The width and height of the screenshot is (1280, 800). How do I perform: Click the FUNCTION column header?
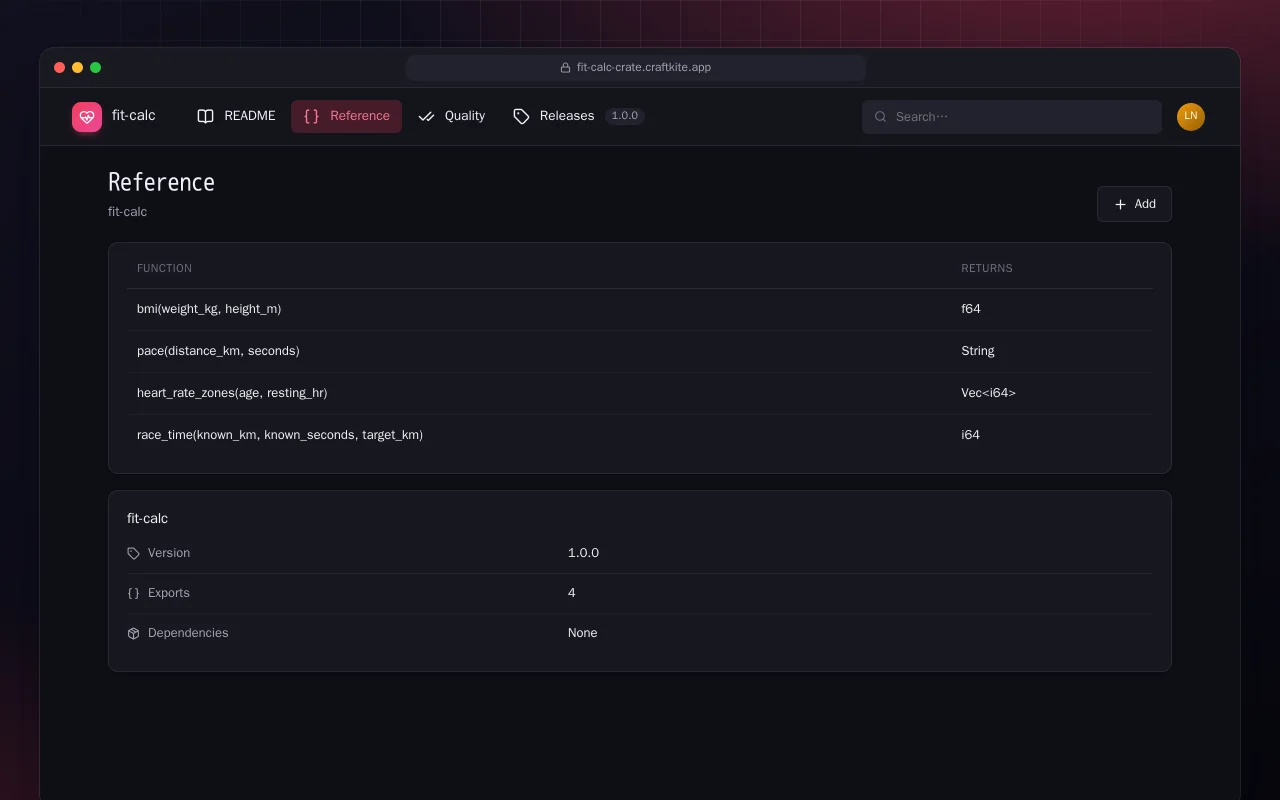click(164, 268)
